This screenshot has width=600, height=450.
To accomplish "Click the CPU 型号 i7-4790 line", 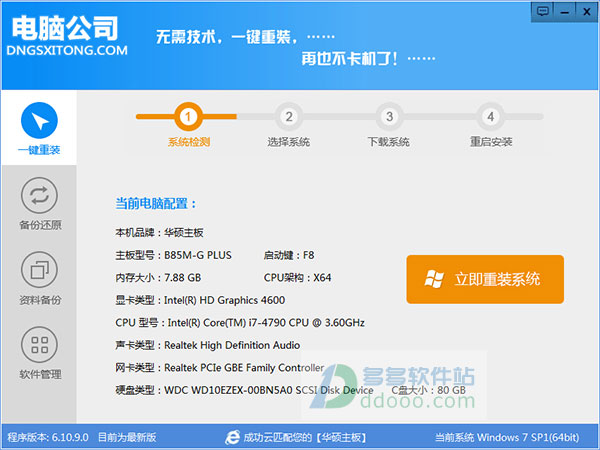I will point(240,323).
